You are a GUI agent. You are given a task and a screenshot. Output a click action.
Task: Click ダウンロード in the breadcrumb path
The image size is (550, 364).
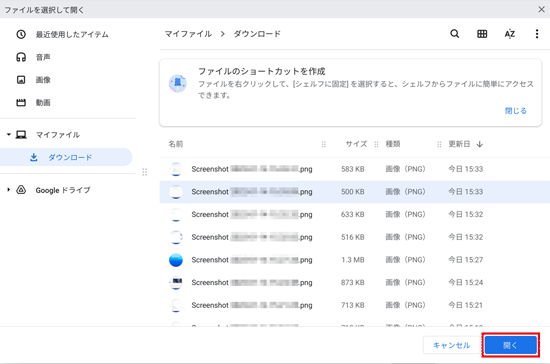[257, 34]
